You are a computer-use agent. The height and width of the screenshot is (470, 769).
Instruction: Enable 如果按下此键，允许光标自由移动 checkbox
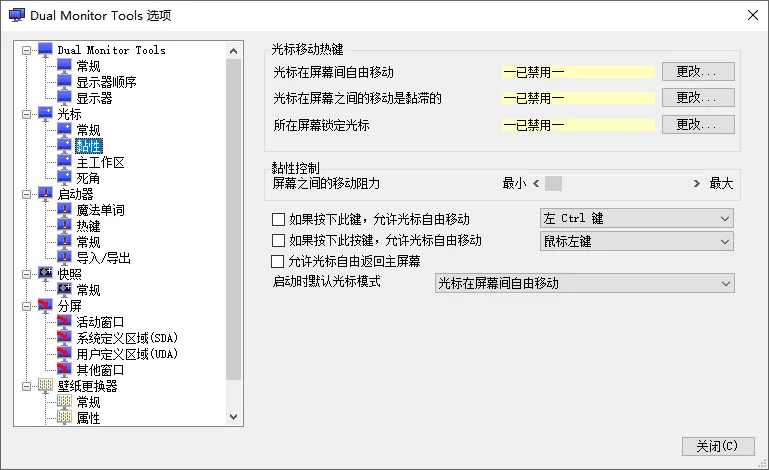tap(278, 219)
